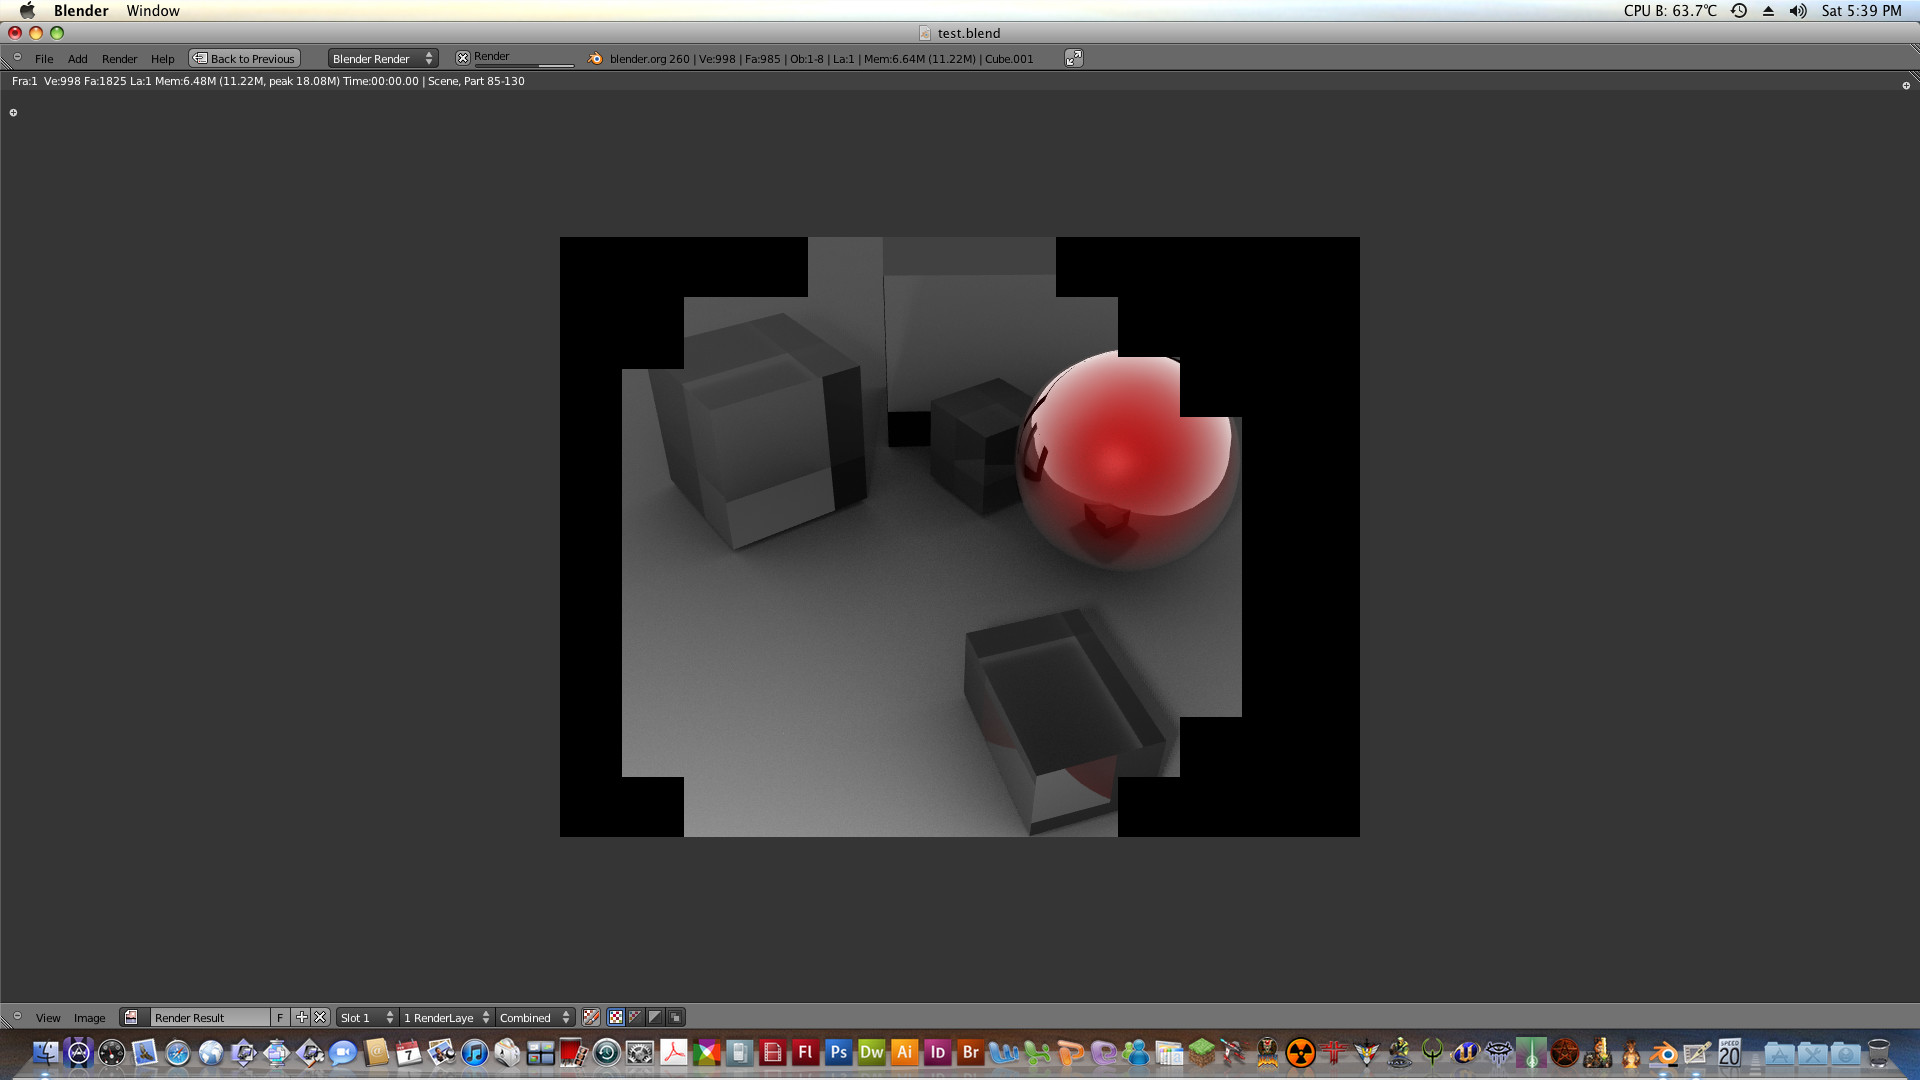This screenshot has width=1920, height=1080.
Task: Toggle color and alpha channel display
Action: coord(636,1018)
